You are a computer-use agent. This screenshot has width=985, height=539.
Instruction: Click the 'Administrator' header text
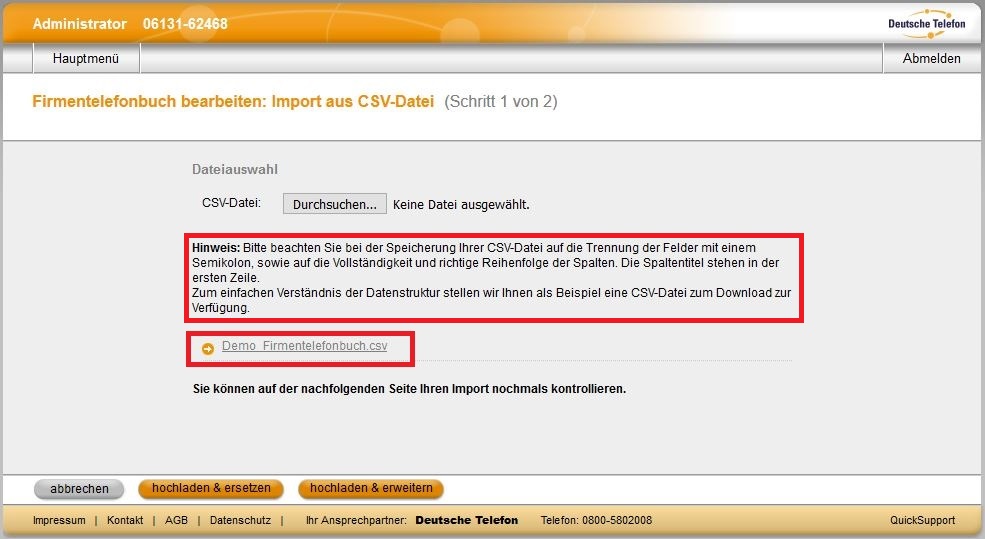pyautogui.click(x=80, y=24)
